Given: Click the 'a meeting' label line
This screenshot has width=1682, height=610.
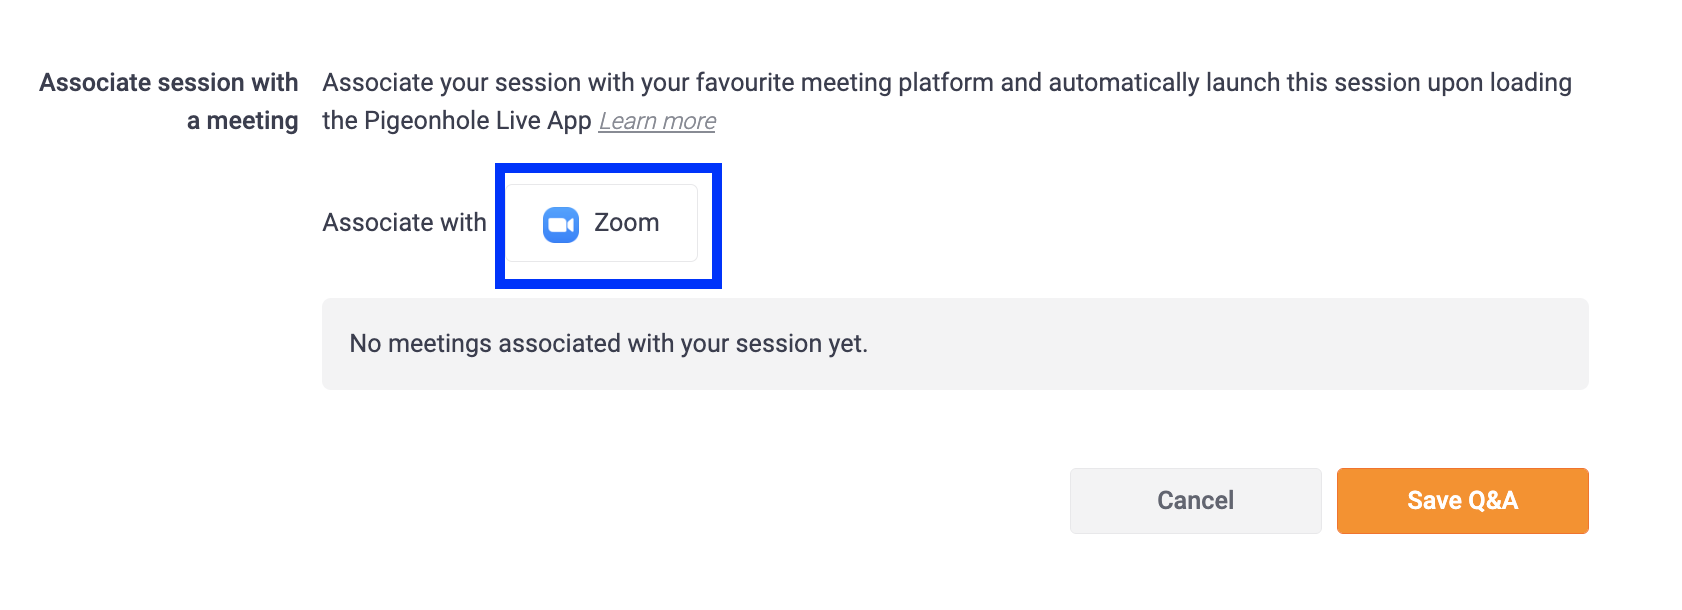Looking at the screenshot, I should 242,121.
